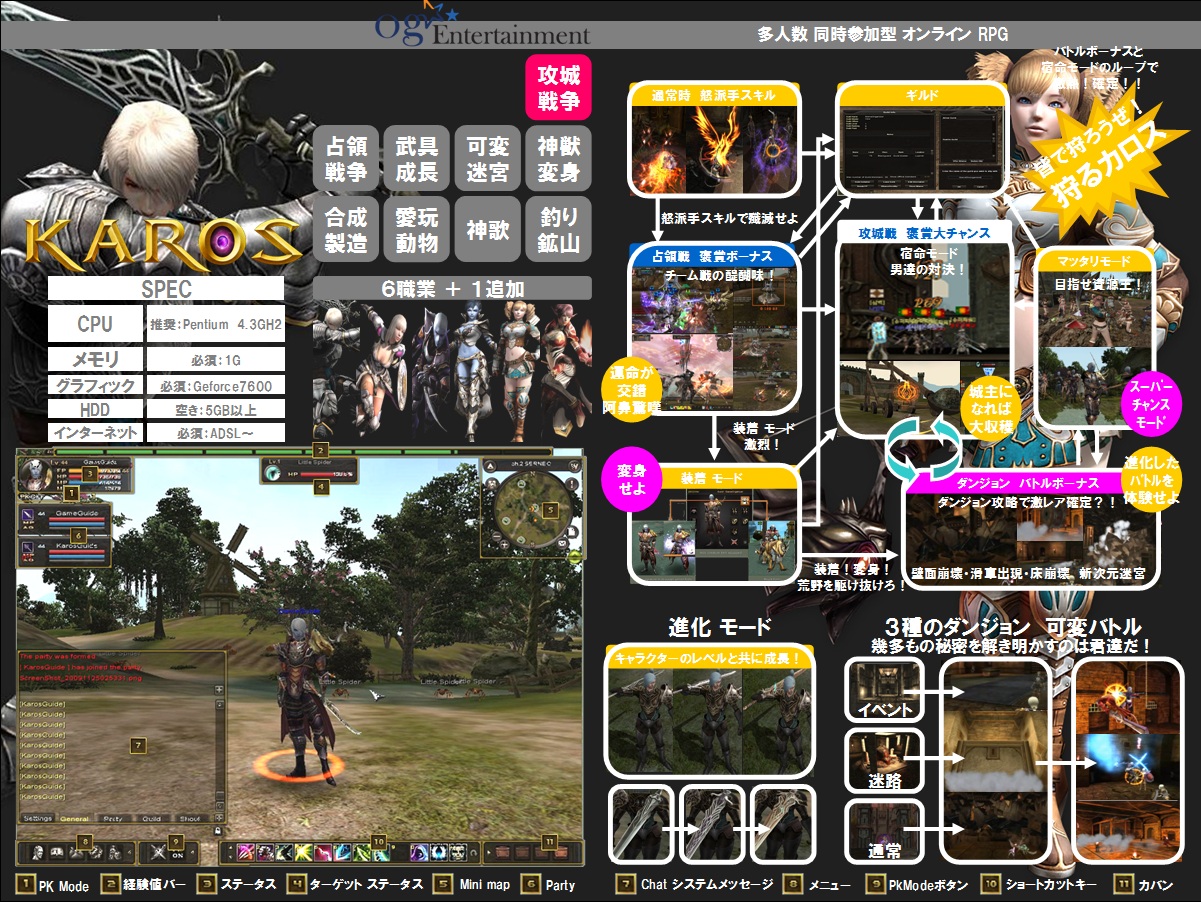Screen dimensions: 1201x902
Task: Activate the yellow burst skill icon
Action: 303,852
